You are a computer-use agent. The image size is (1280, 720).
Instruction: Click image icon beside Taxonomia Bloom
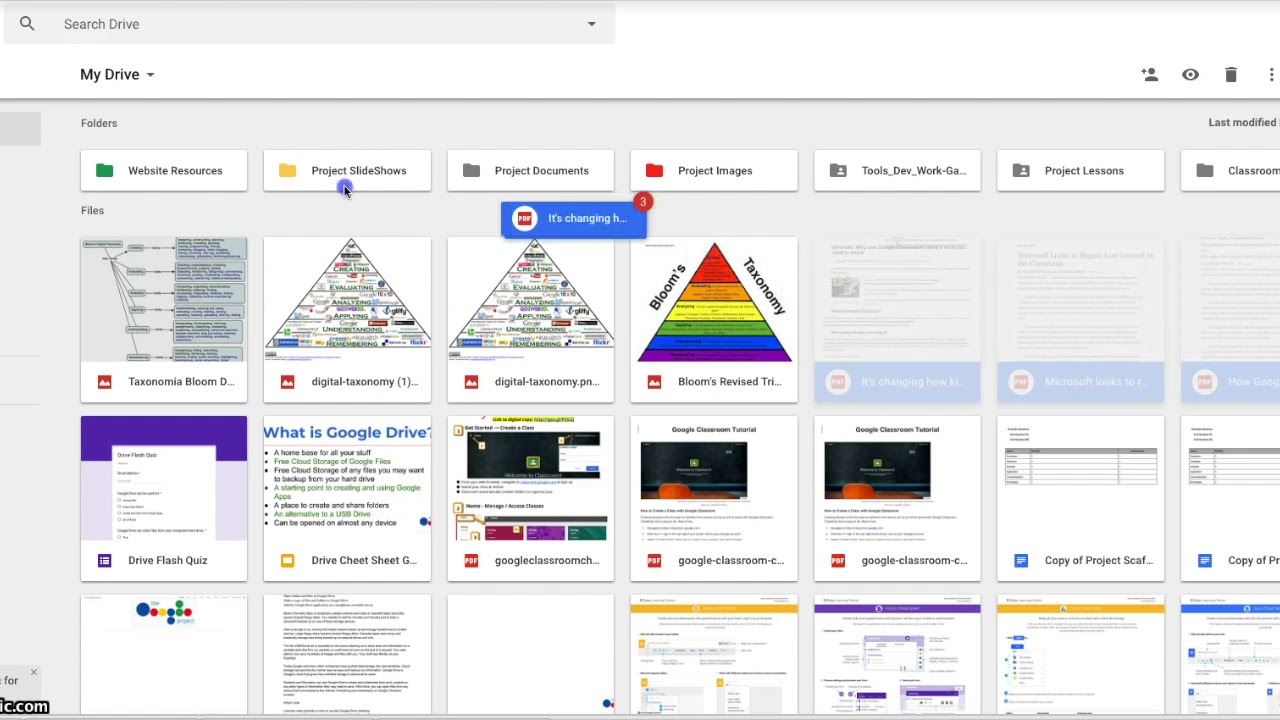click(104, 382)
